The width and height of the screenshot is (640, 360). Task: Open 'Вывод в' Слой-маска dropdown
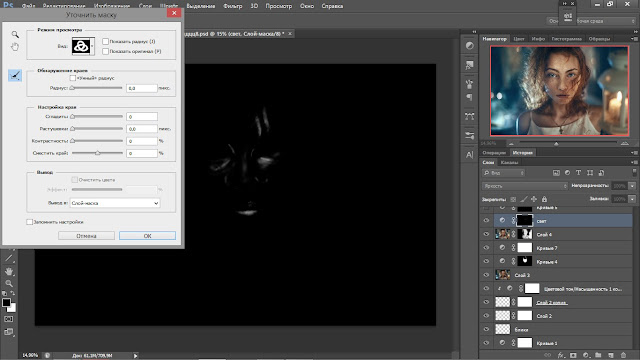coord(115,203)
